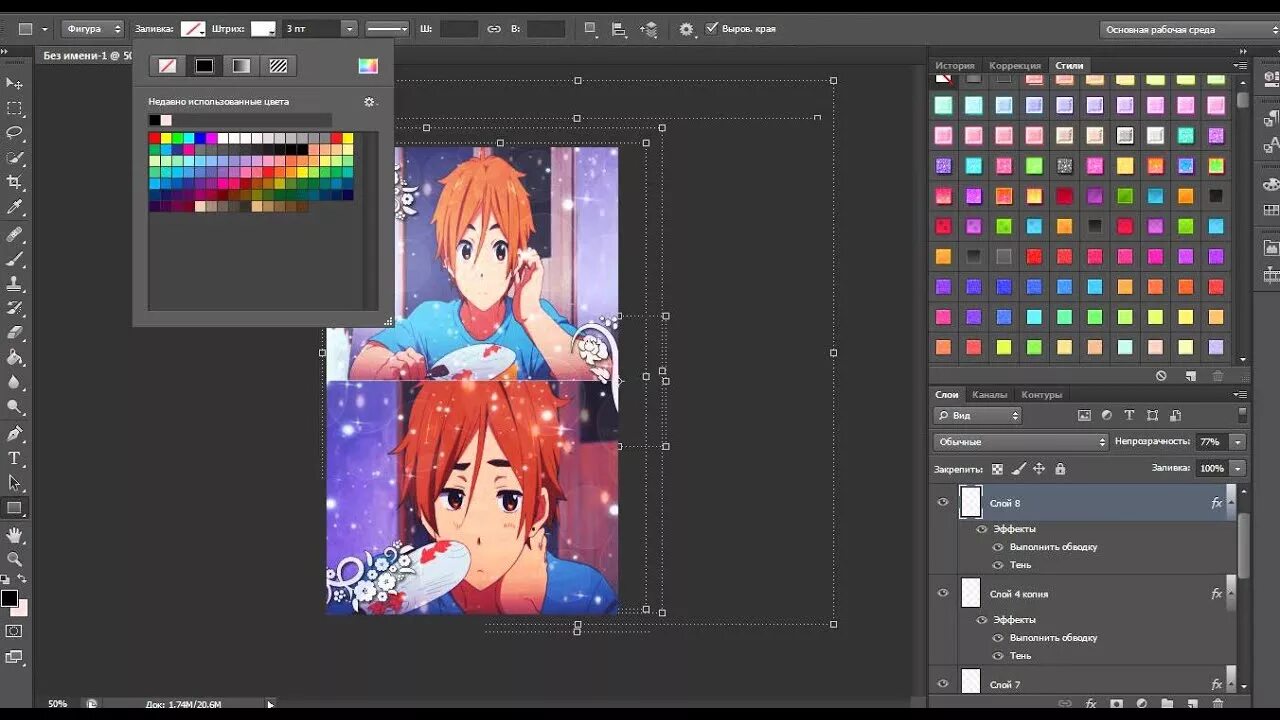Image resolution: width=1280 pixels, height=720 pixels.
Task: Open path operations in options bar
Action: pyautogui.click(x=591, y=29)
